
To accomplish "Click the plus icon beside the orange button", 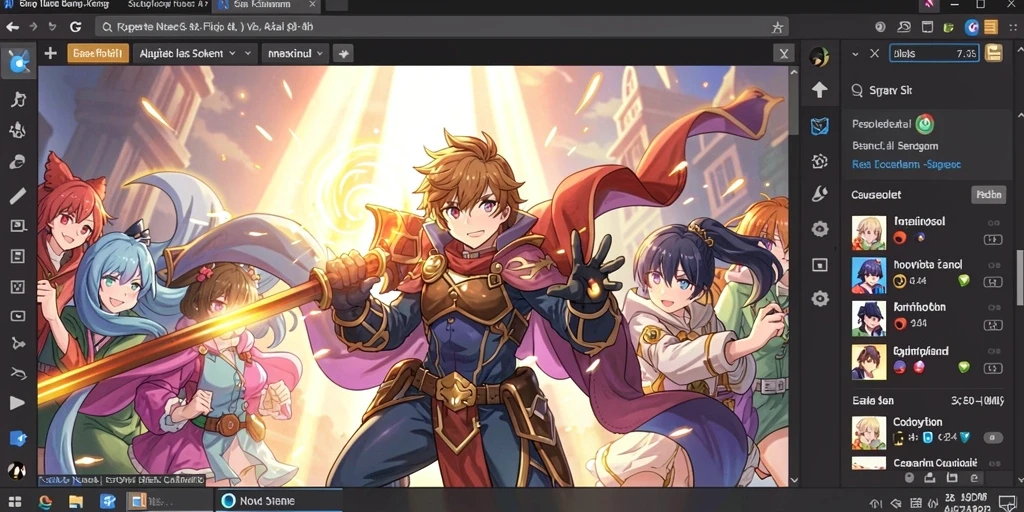I will tap(50, 54).
